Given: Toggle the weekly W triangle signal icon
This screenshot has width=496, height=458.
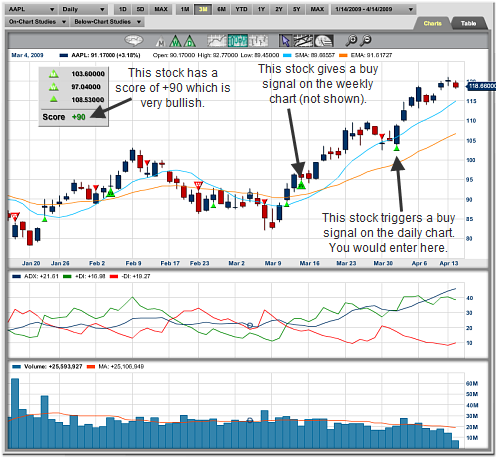Looking at the screenshot, I should tap(175, 41).
